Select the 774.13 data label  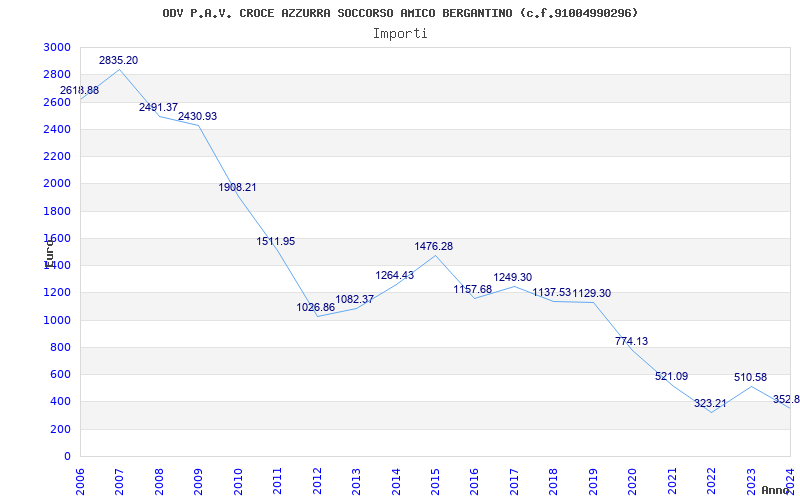pos(631,341)
